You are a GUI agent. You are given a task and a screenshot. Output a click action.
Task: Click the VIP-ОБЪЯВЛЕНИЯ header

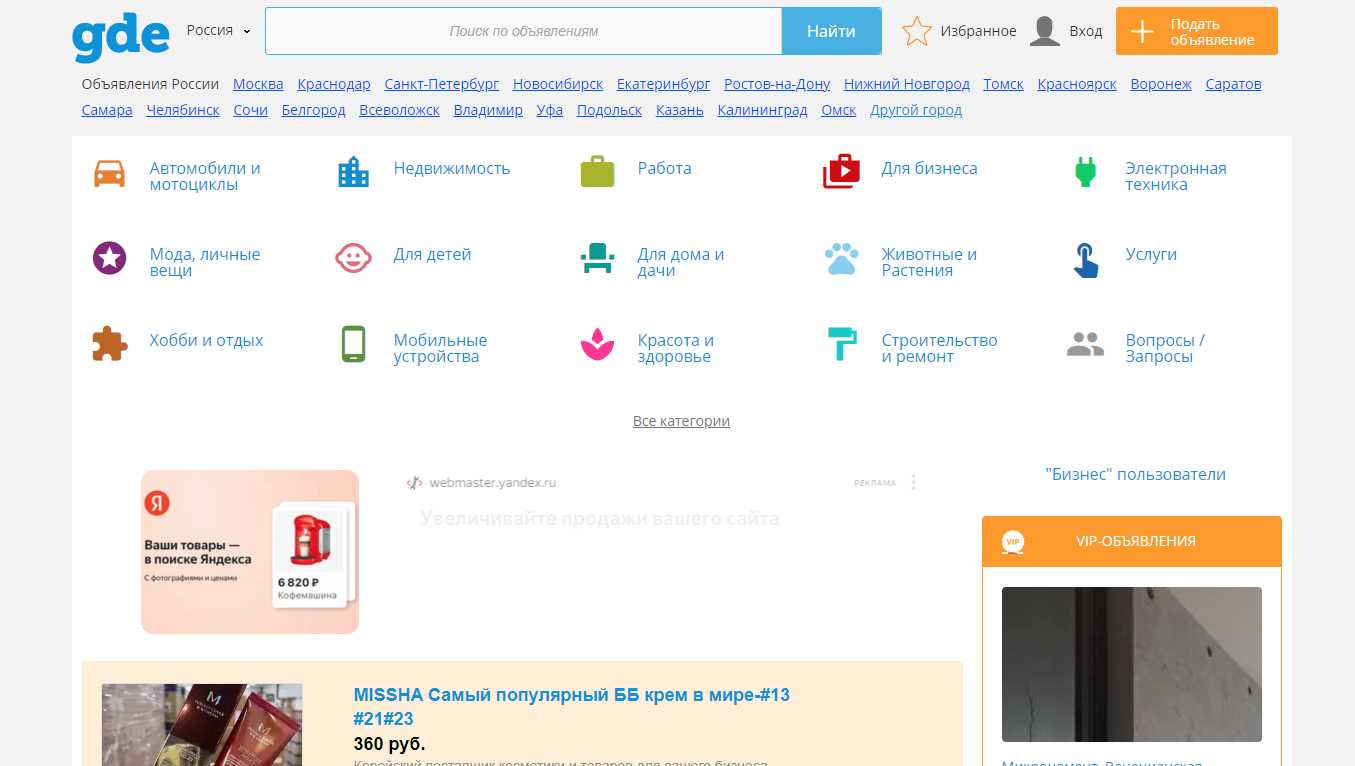1132,541
